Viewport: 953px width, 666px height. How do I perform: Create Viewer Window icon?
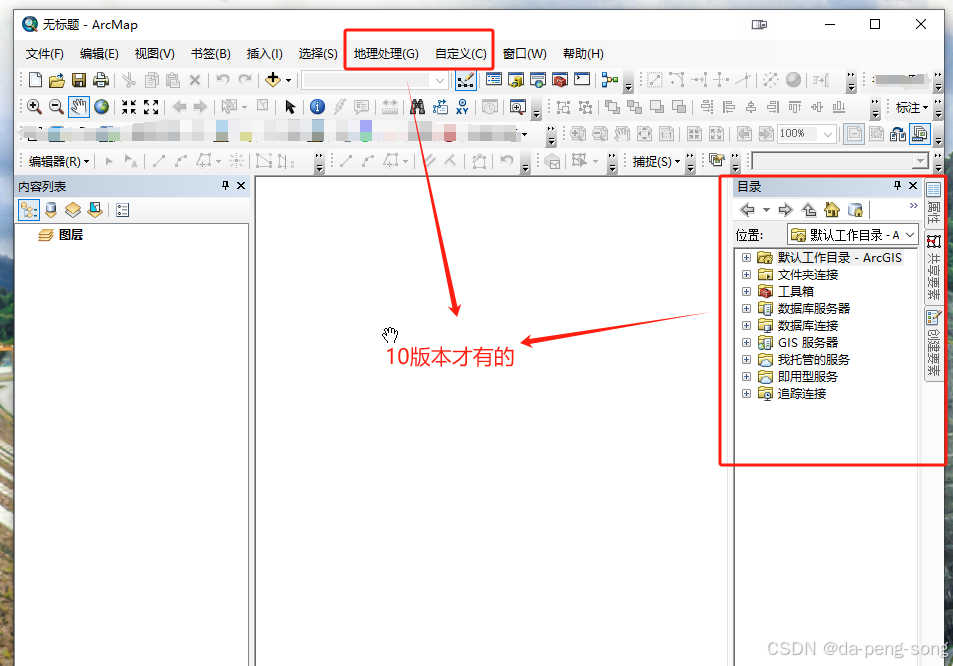pyautogui.click(x=517, y=107)
